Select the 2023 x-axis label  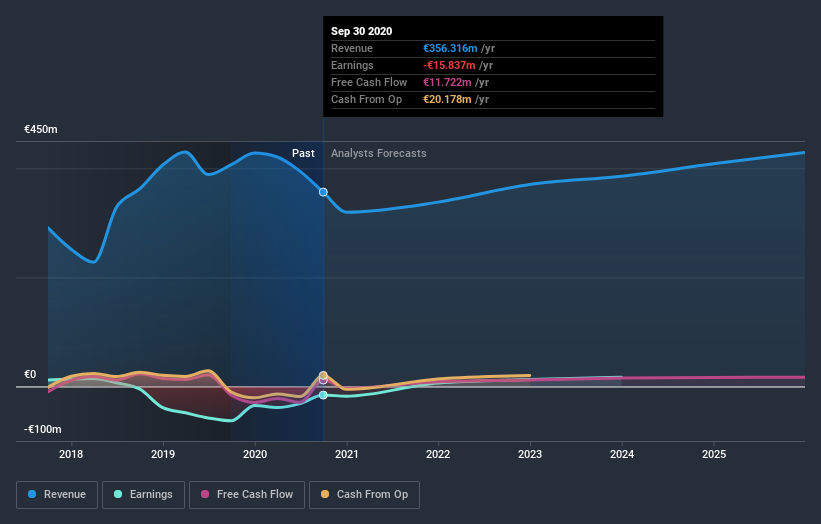pyautogui.click(x=530, y=454)
